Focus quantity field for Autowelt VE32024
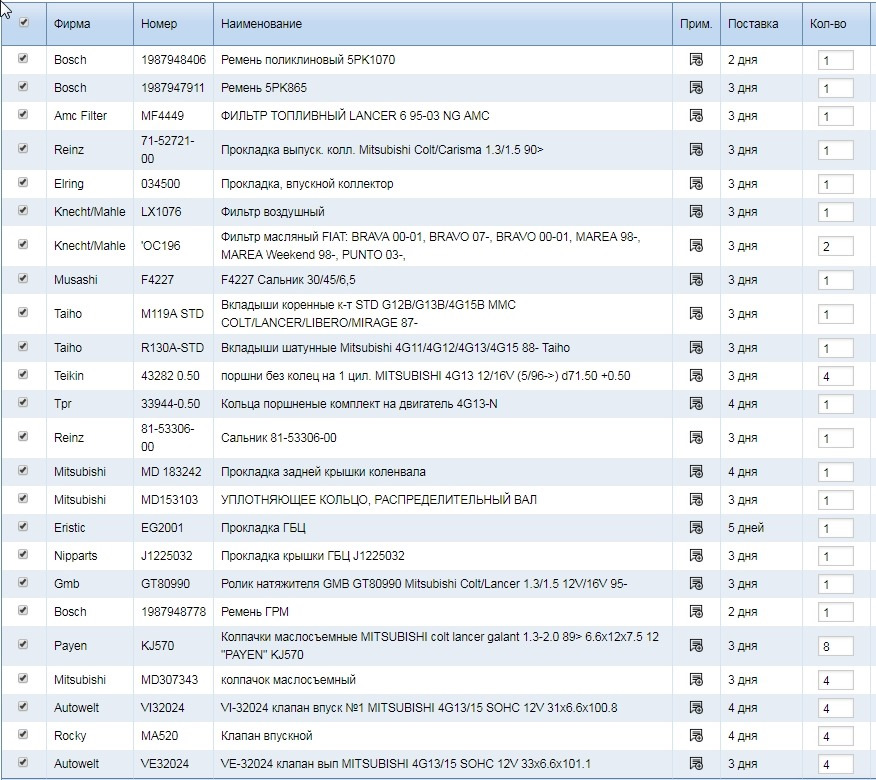 point(836,764)
